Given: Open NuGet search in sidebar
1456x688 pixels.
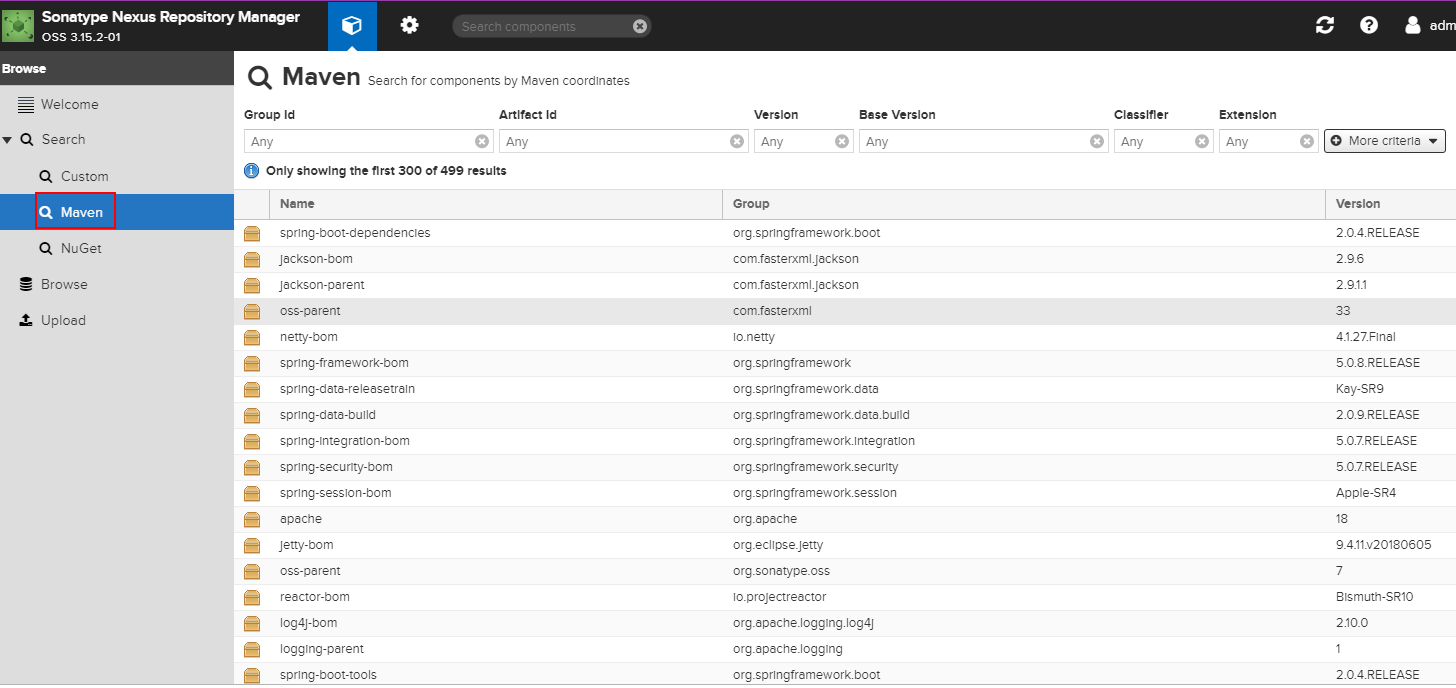Looking at the screenshot, I should [x=80, y=248].
